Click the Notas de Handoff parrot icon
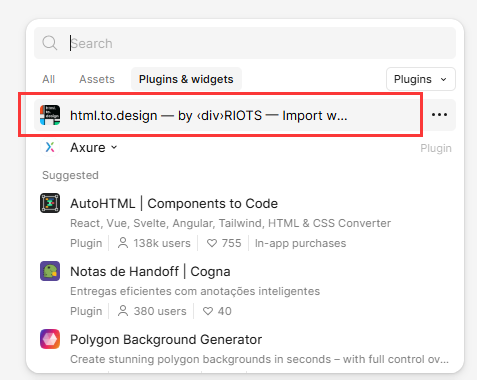 (x=50, y=271)
